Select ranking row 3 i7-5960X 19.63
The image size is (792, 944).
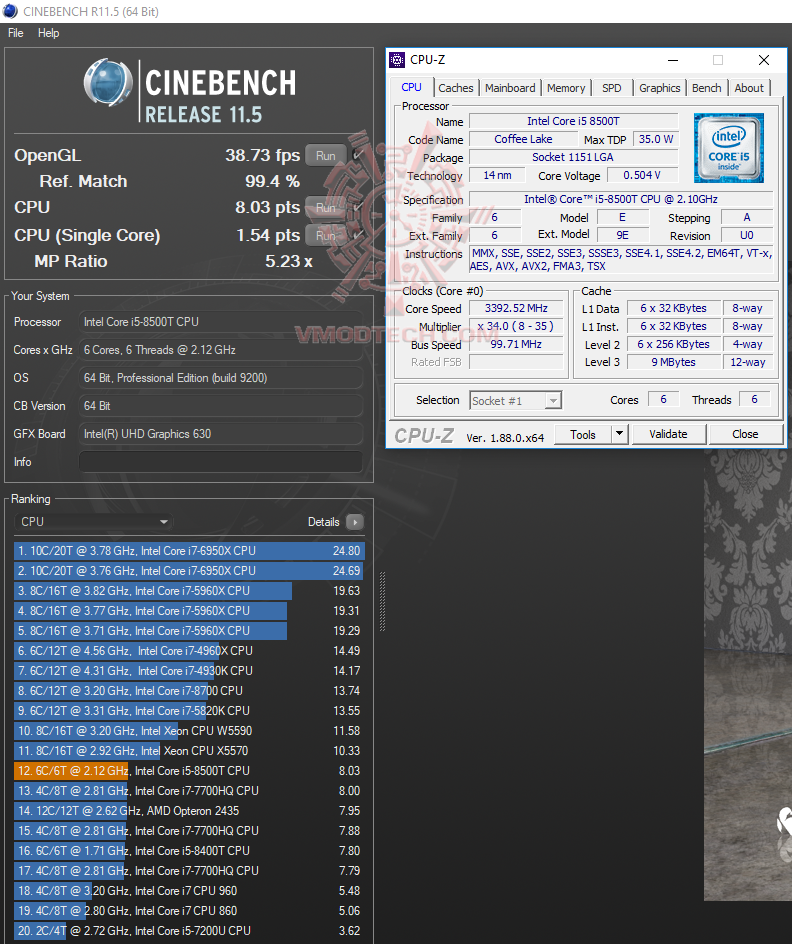tap(189, 591)
